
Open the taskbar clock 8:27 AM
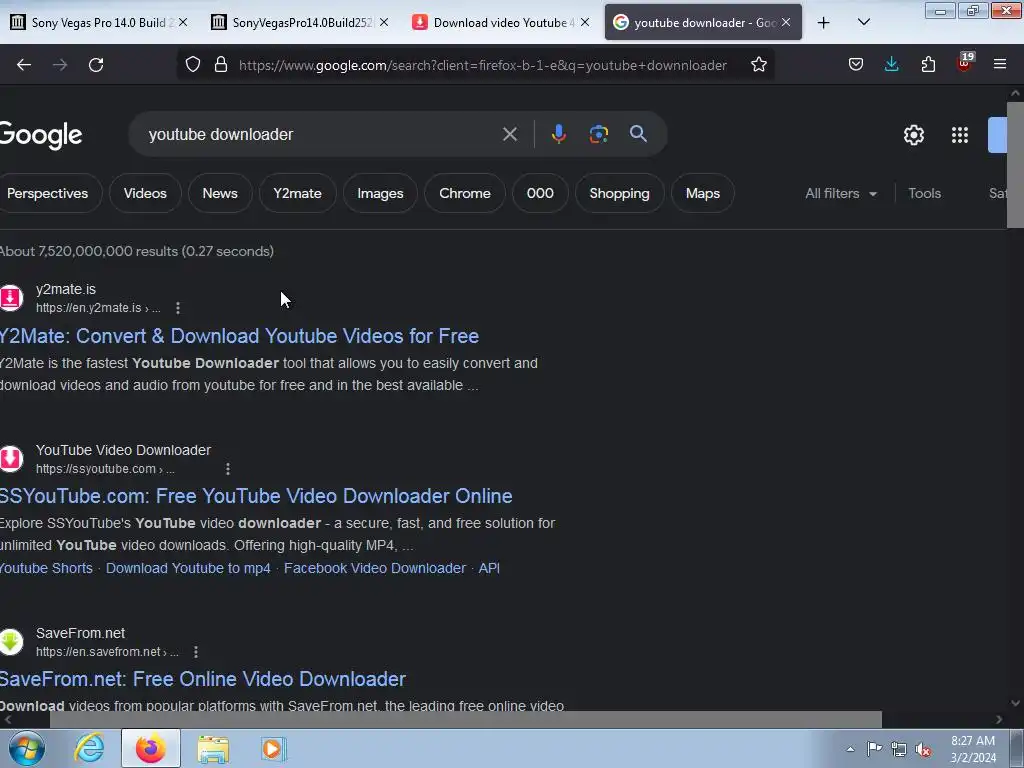[973, 749]
